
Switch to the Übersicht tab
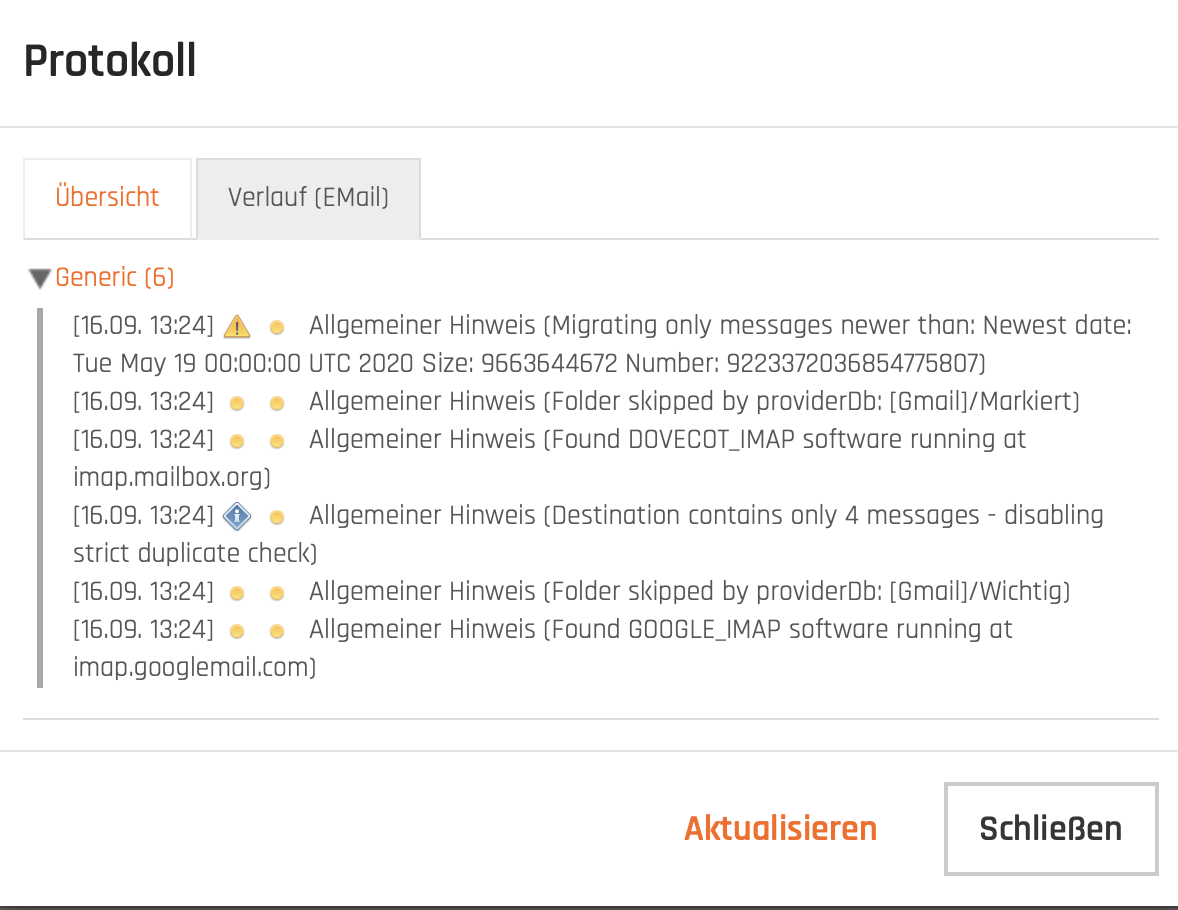coord(107,198)
